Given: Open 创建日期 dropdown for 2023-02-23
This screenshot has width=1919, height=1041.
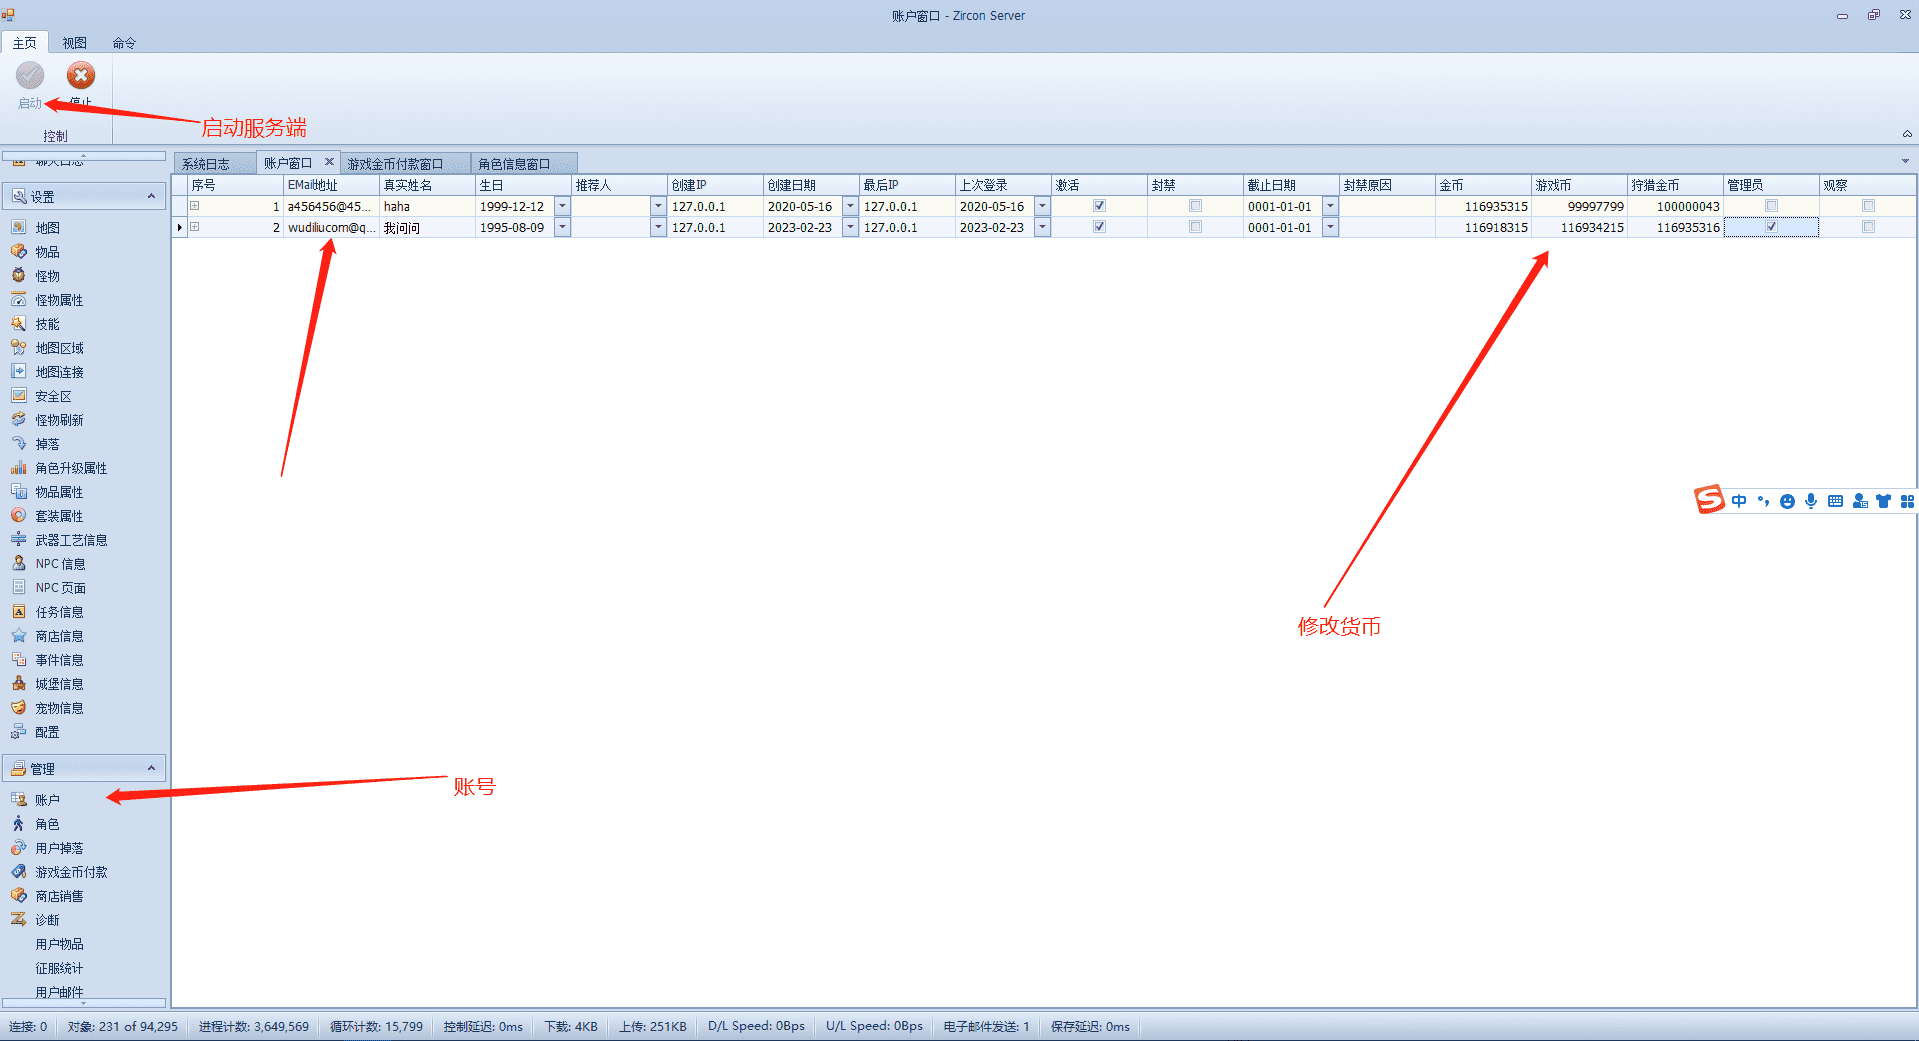Looking at the screenshot, I should [850, 227].
